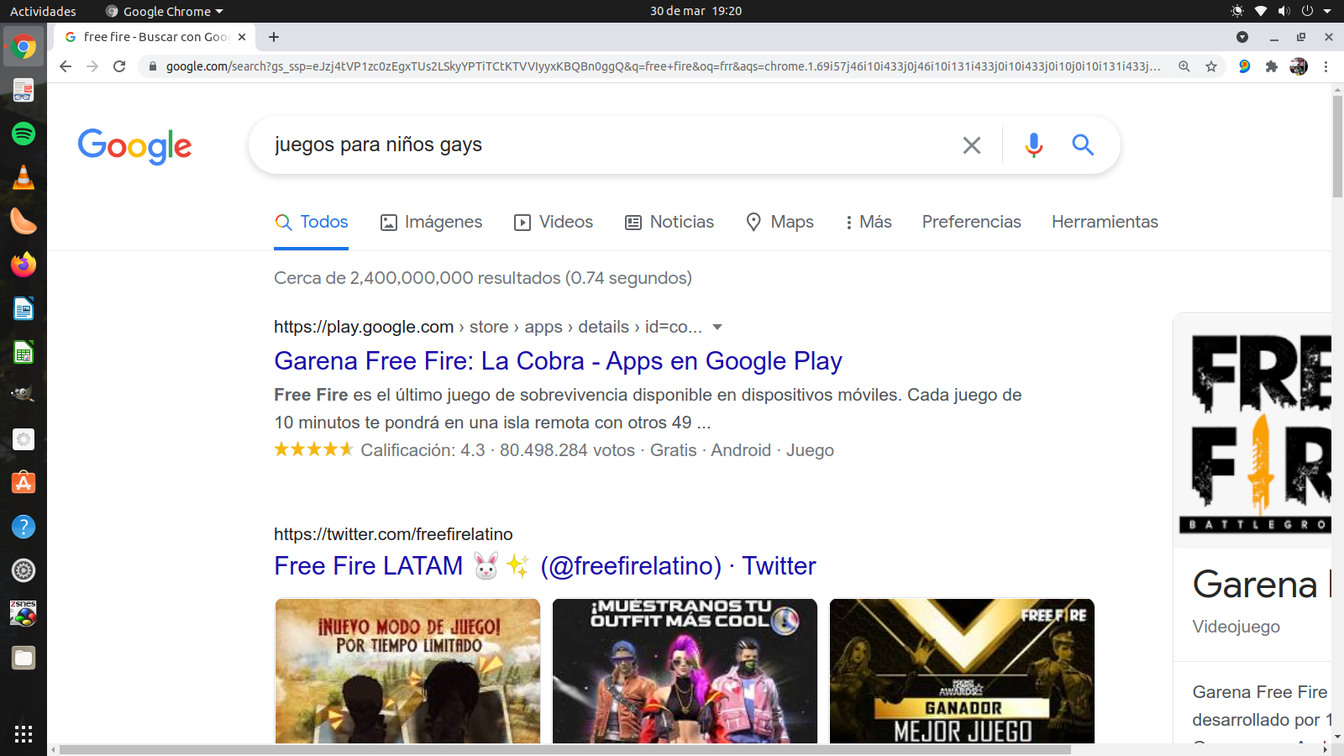Close the 'free fire - Buscar con Google' tab
This screenshot has height=756, width=1344.
[242, 37]
